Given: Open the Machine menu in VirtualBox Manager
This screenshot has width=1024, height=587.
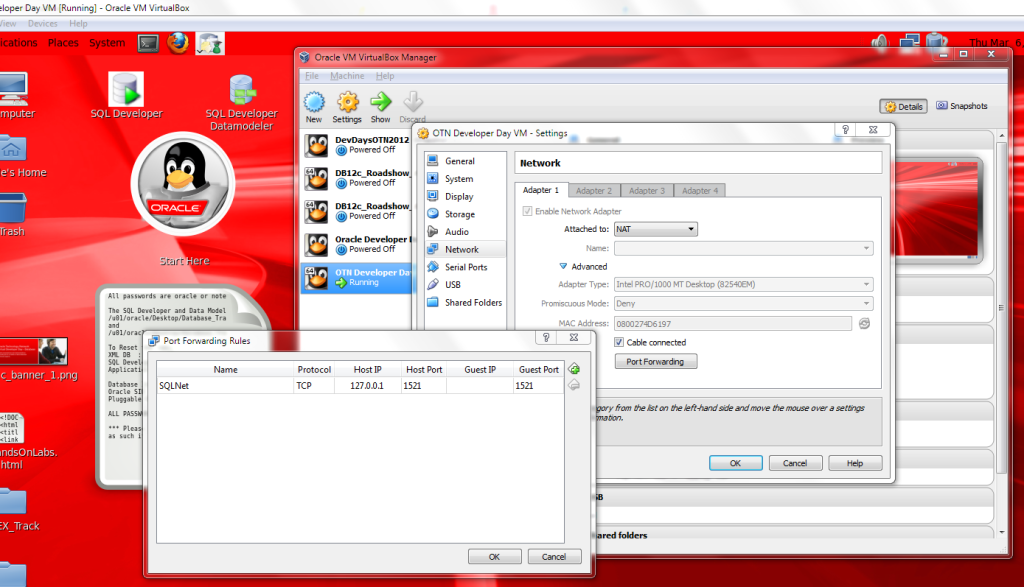Looking at the screenshot, I should click(x=347, y=76).
